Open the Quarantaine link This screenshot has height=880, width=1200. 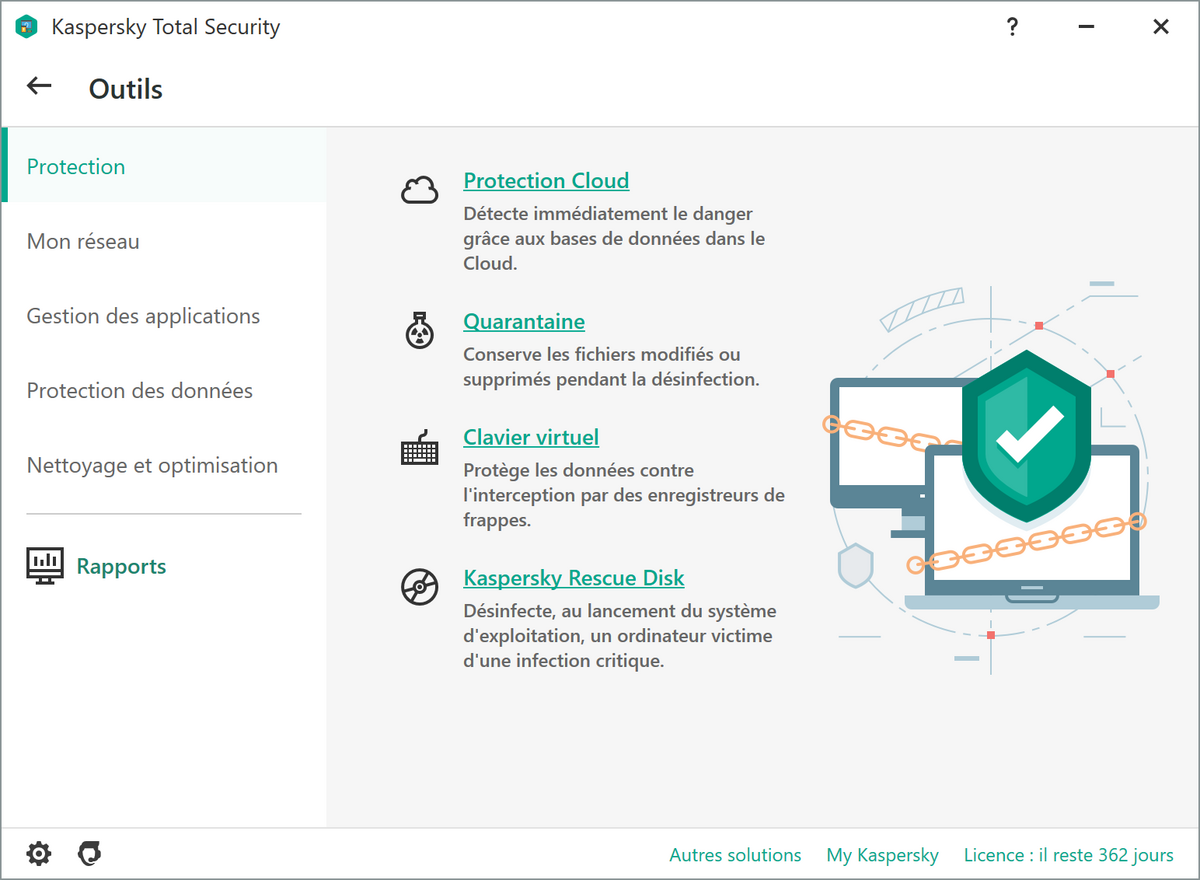pos(524,322)
